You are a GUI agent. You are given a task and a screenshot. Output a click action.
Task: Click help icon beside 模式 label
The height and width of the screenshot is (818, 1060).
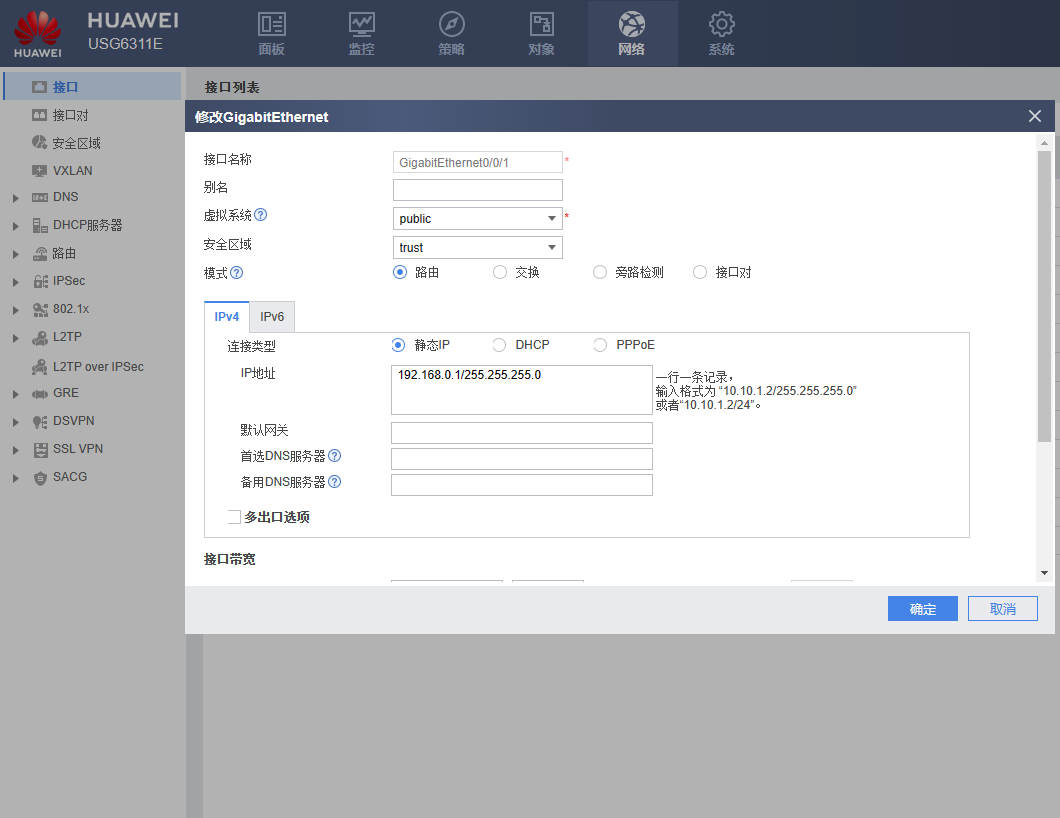click(237, 272)
